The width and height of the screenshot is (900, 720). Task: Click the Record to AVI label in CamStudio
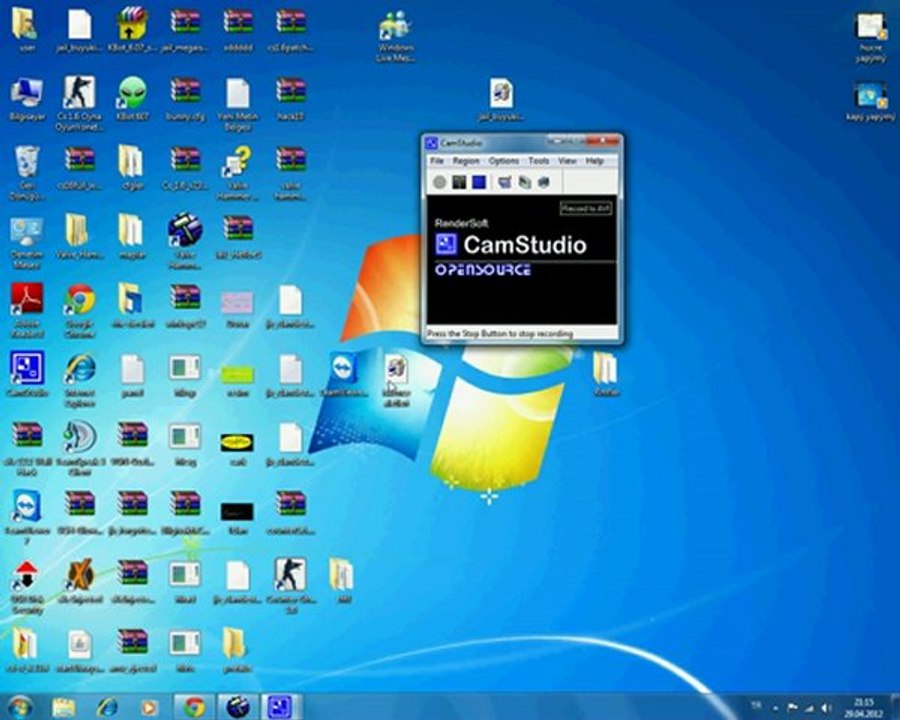pos(585,208)
